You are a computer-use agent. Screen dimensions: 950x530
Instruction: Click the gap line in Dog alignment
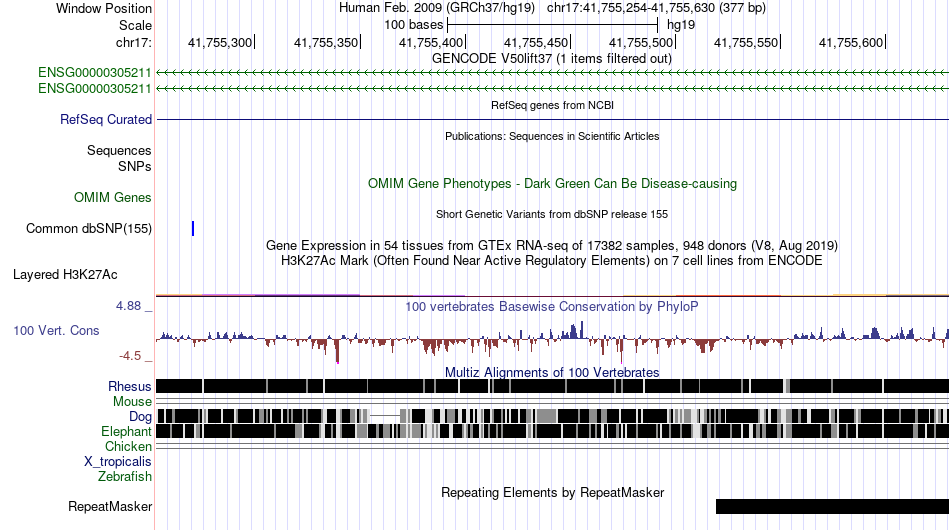tap(385, 416)
